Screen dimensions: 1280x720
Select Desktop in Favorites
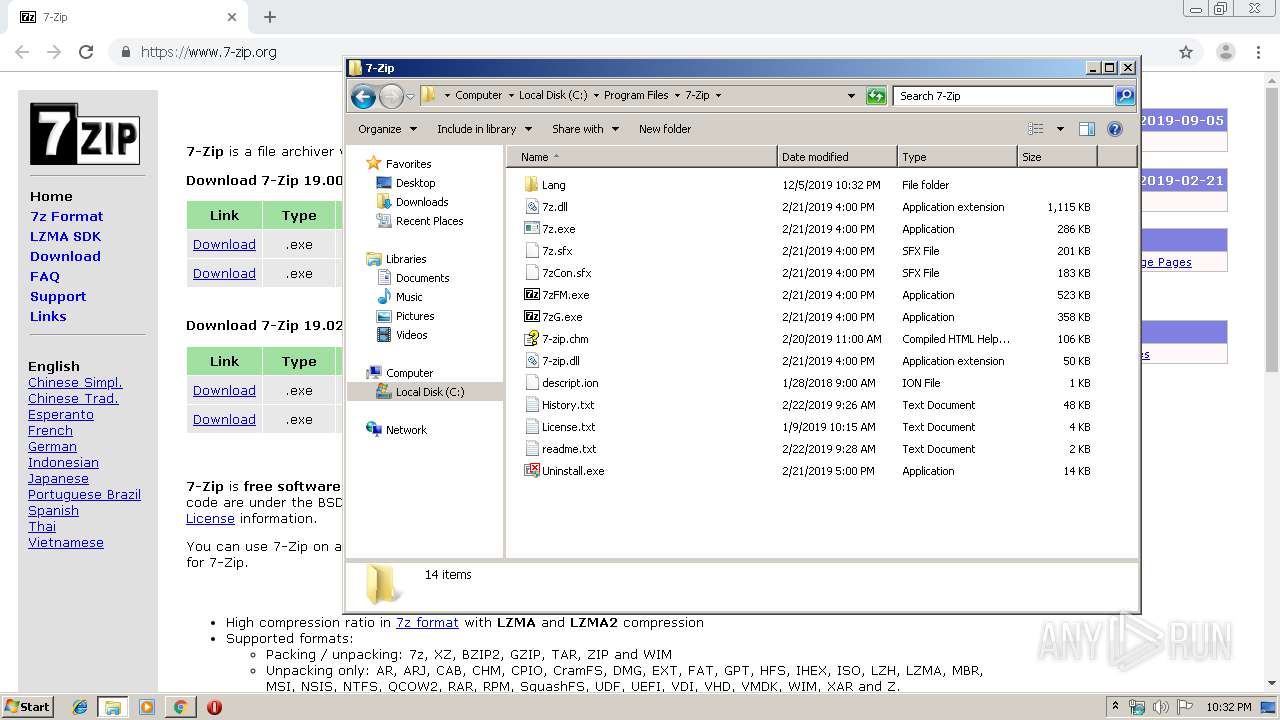(x=415, y=183)
